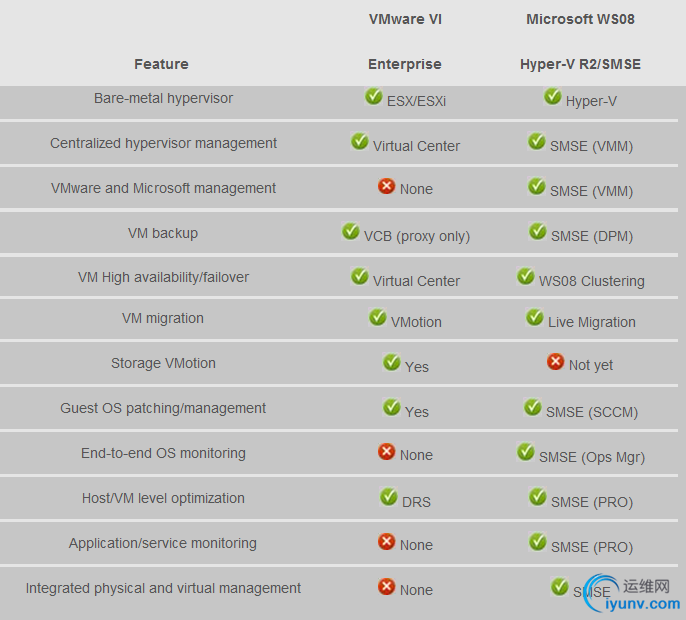This screenshot has width=686, height=620.
Task: Select the Storage VMotion feature label
Action: pos(163,363)
